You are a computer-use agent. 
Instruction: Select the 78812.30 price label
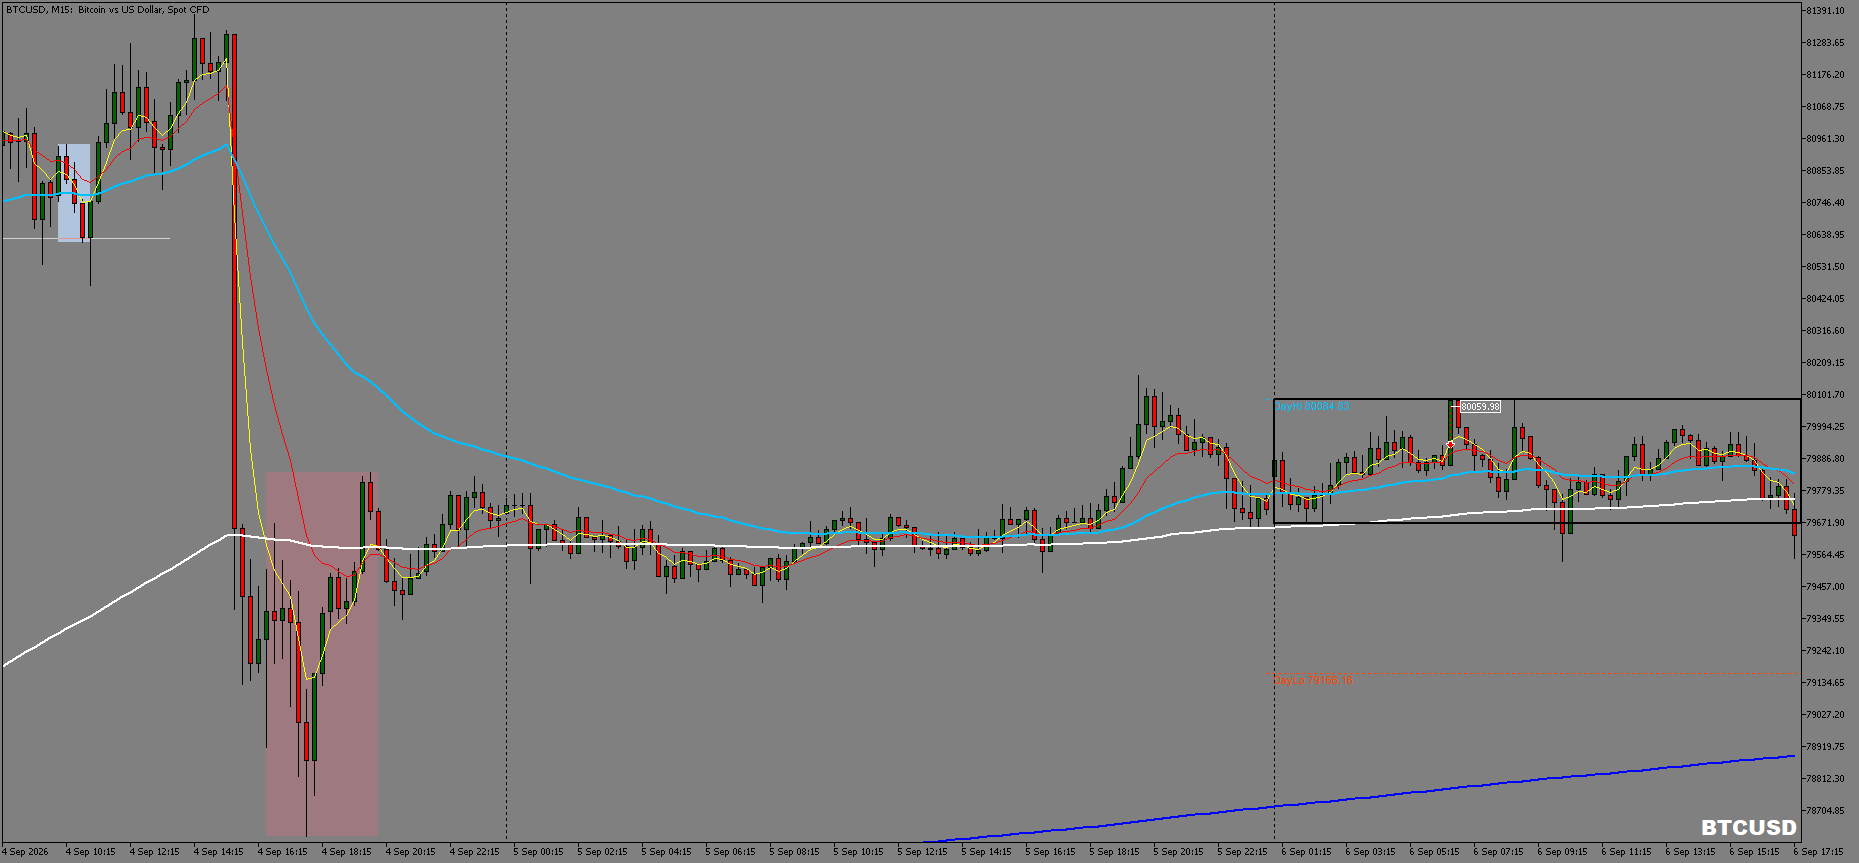(1825, 779)
